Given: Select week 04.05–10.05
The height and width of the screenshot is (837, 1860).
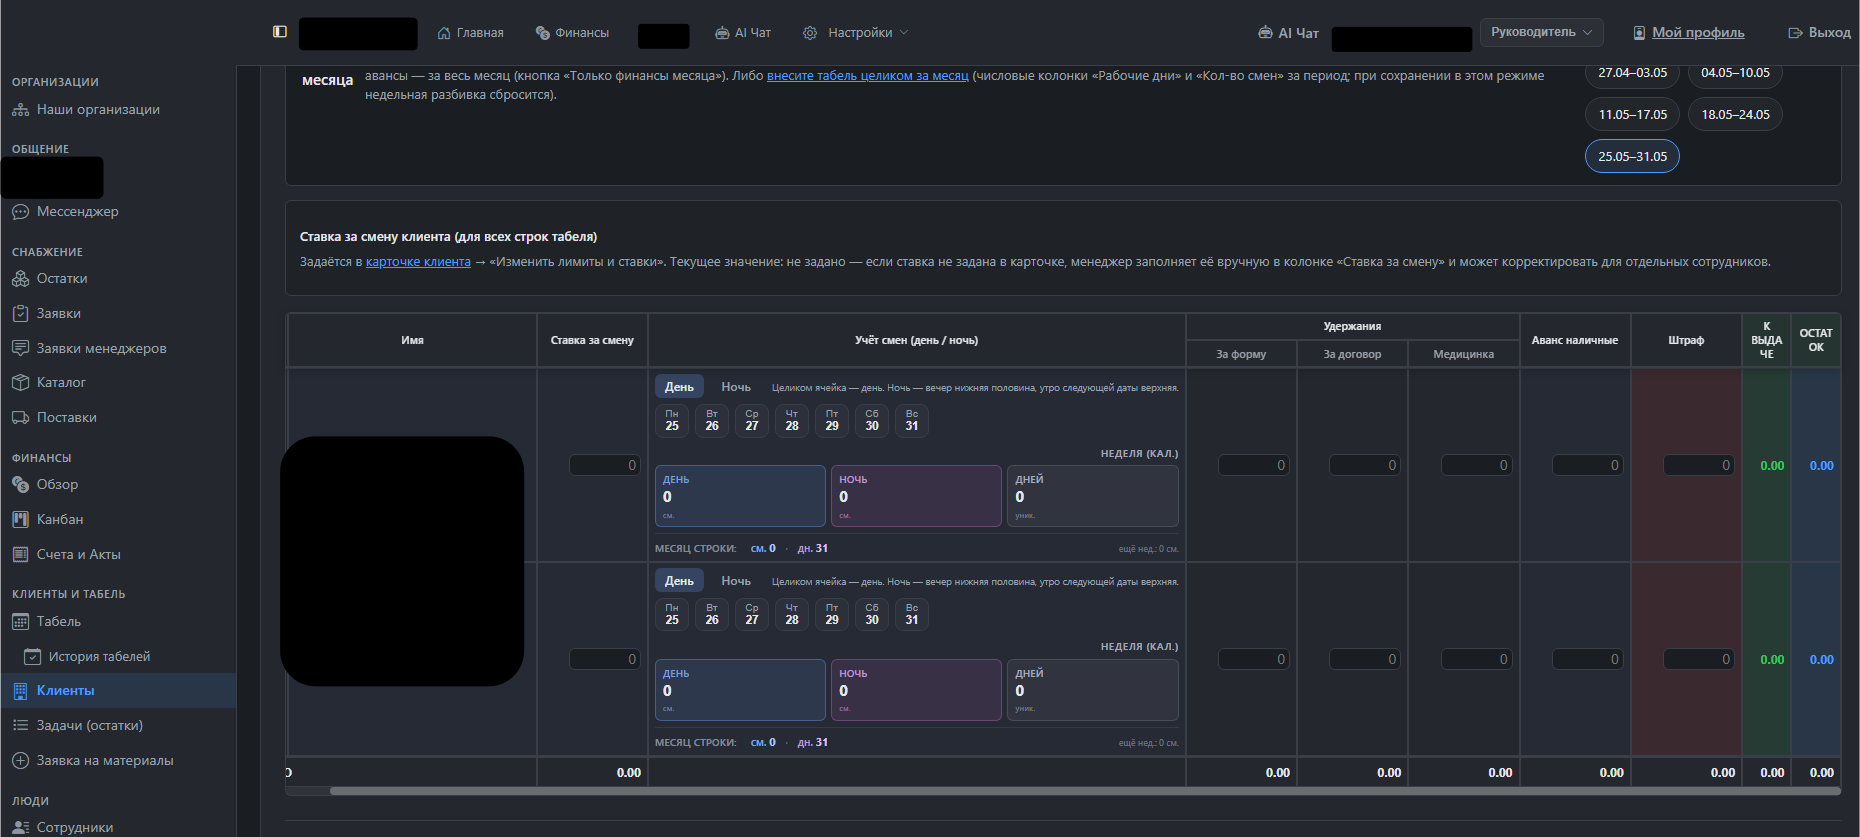Looking at the screenshot, I should 1735,73.
